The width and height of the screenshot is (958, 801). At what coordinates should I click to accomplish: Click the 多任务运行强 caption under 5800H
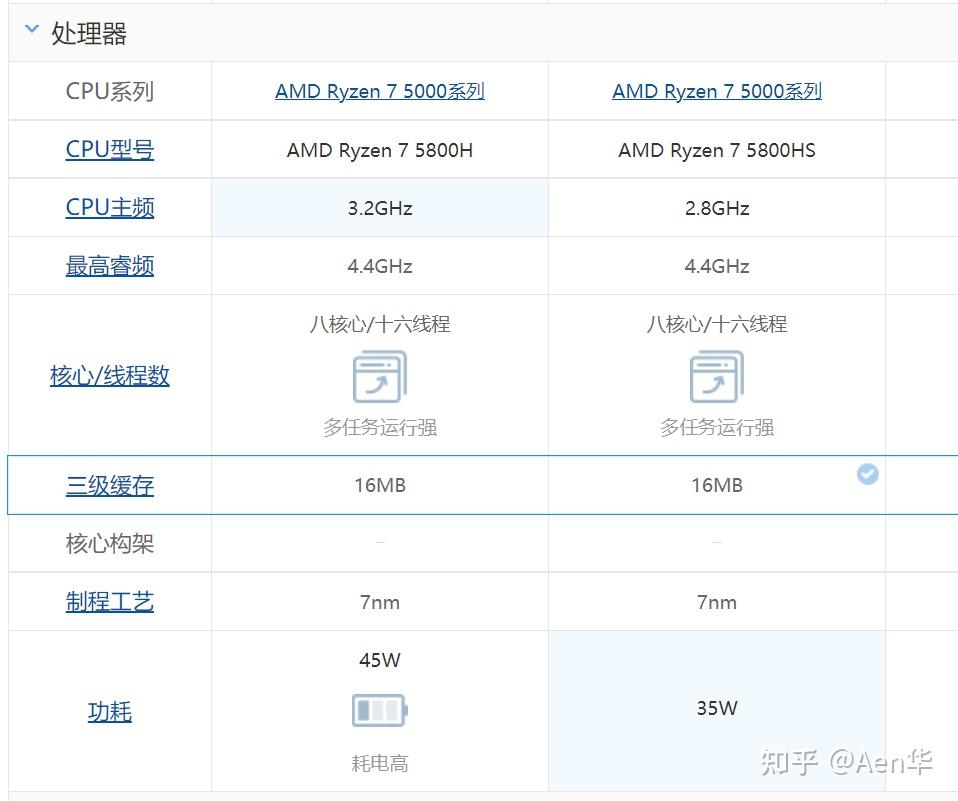380,427
